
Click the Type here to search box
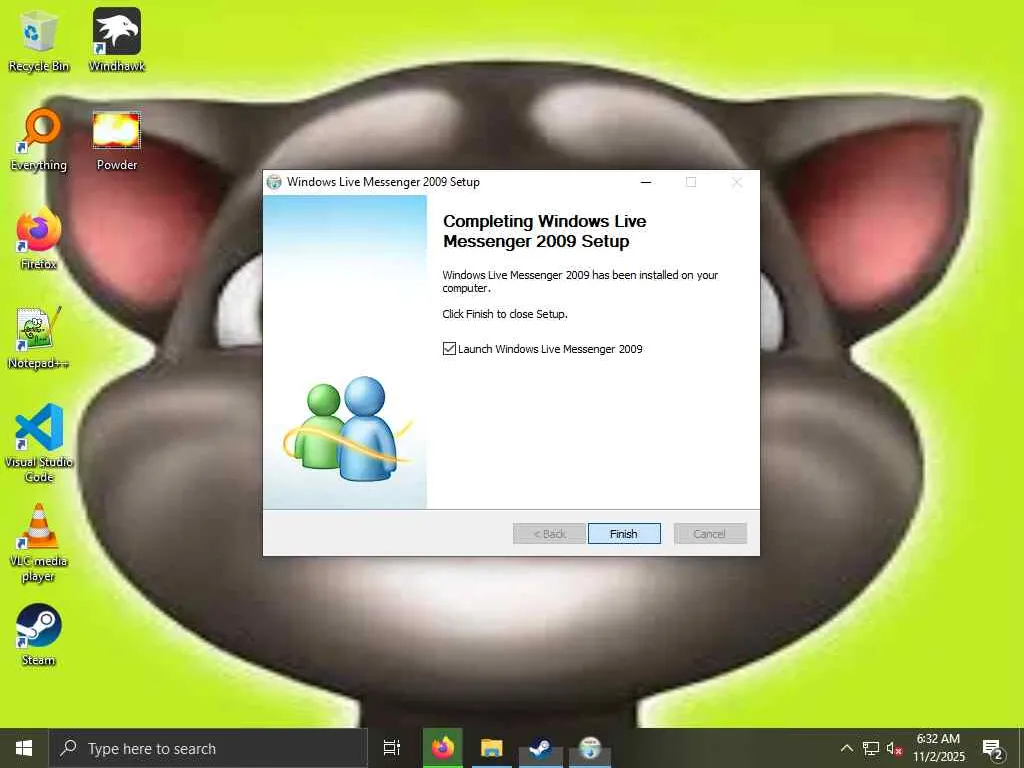pyautogui.click(x=208, y=748)
